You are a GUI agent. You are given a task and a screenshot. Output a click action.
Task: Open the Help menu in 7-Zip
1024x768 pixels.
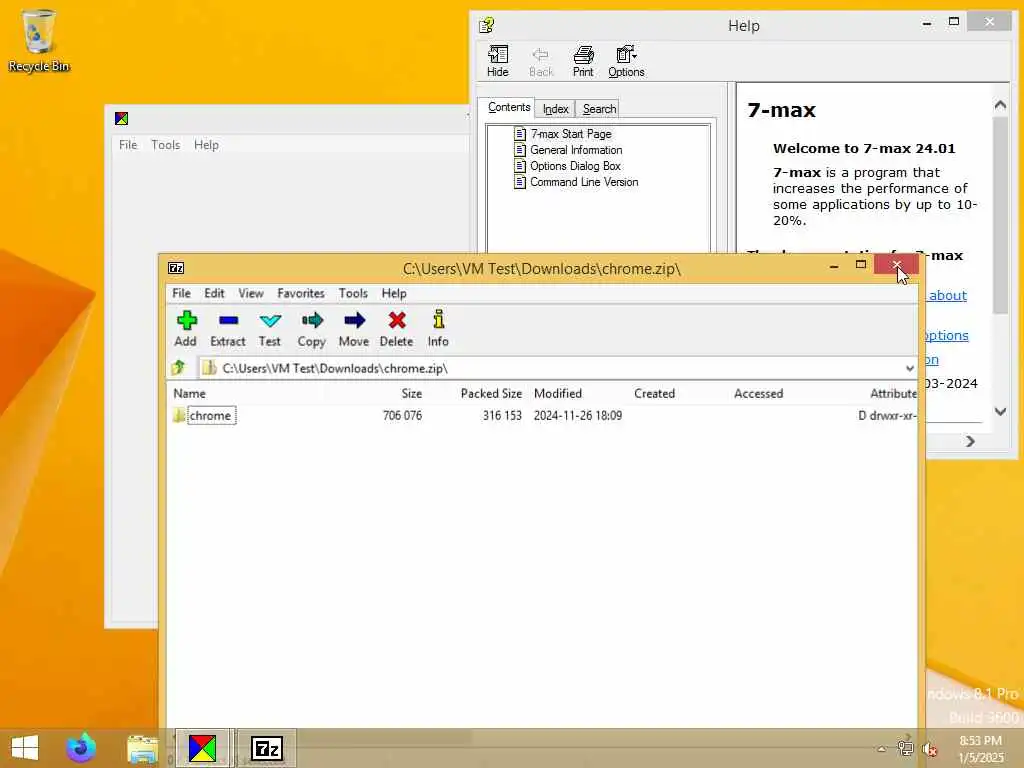coord(394,293)
